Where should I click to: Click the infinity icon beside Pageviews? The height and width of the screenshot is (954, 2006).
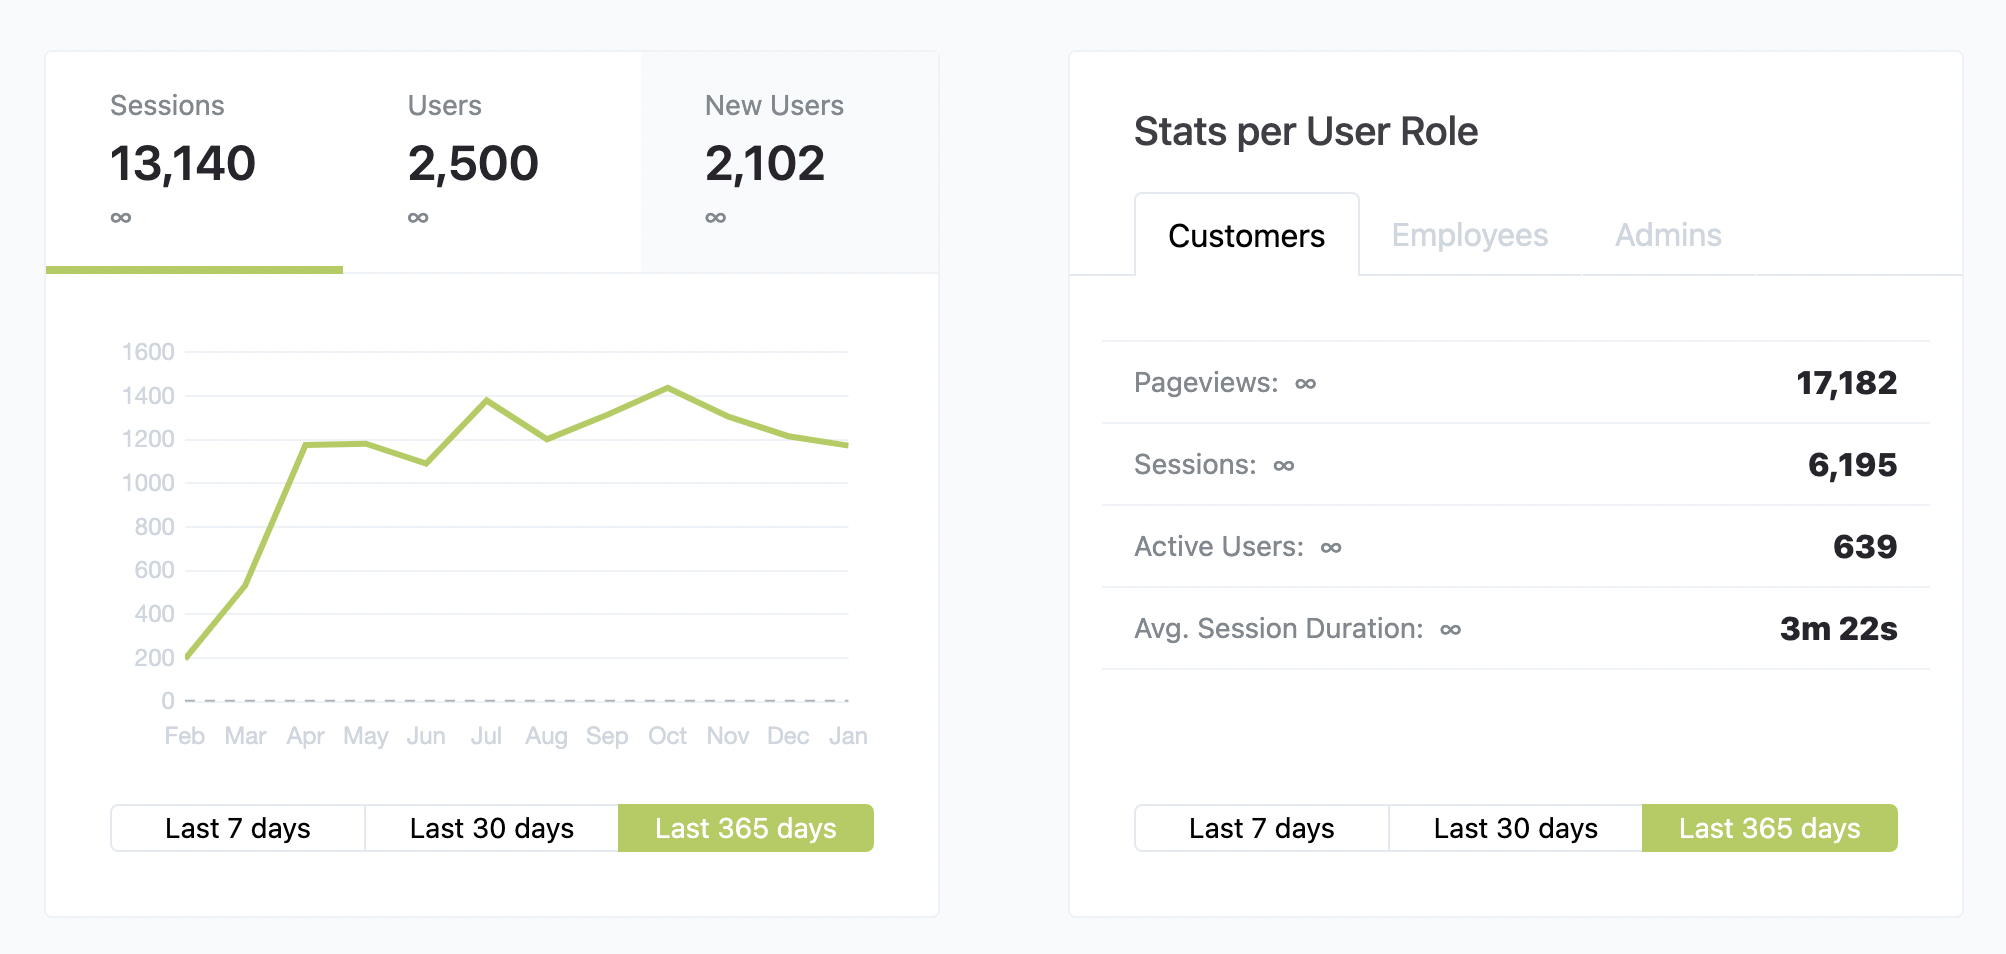tap(1306, 384)
